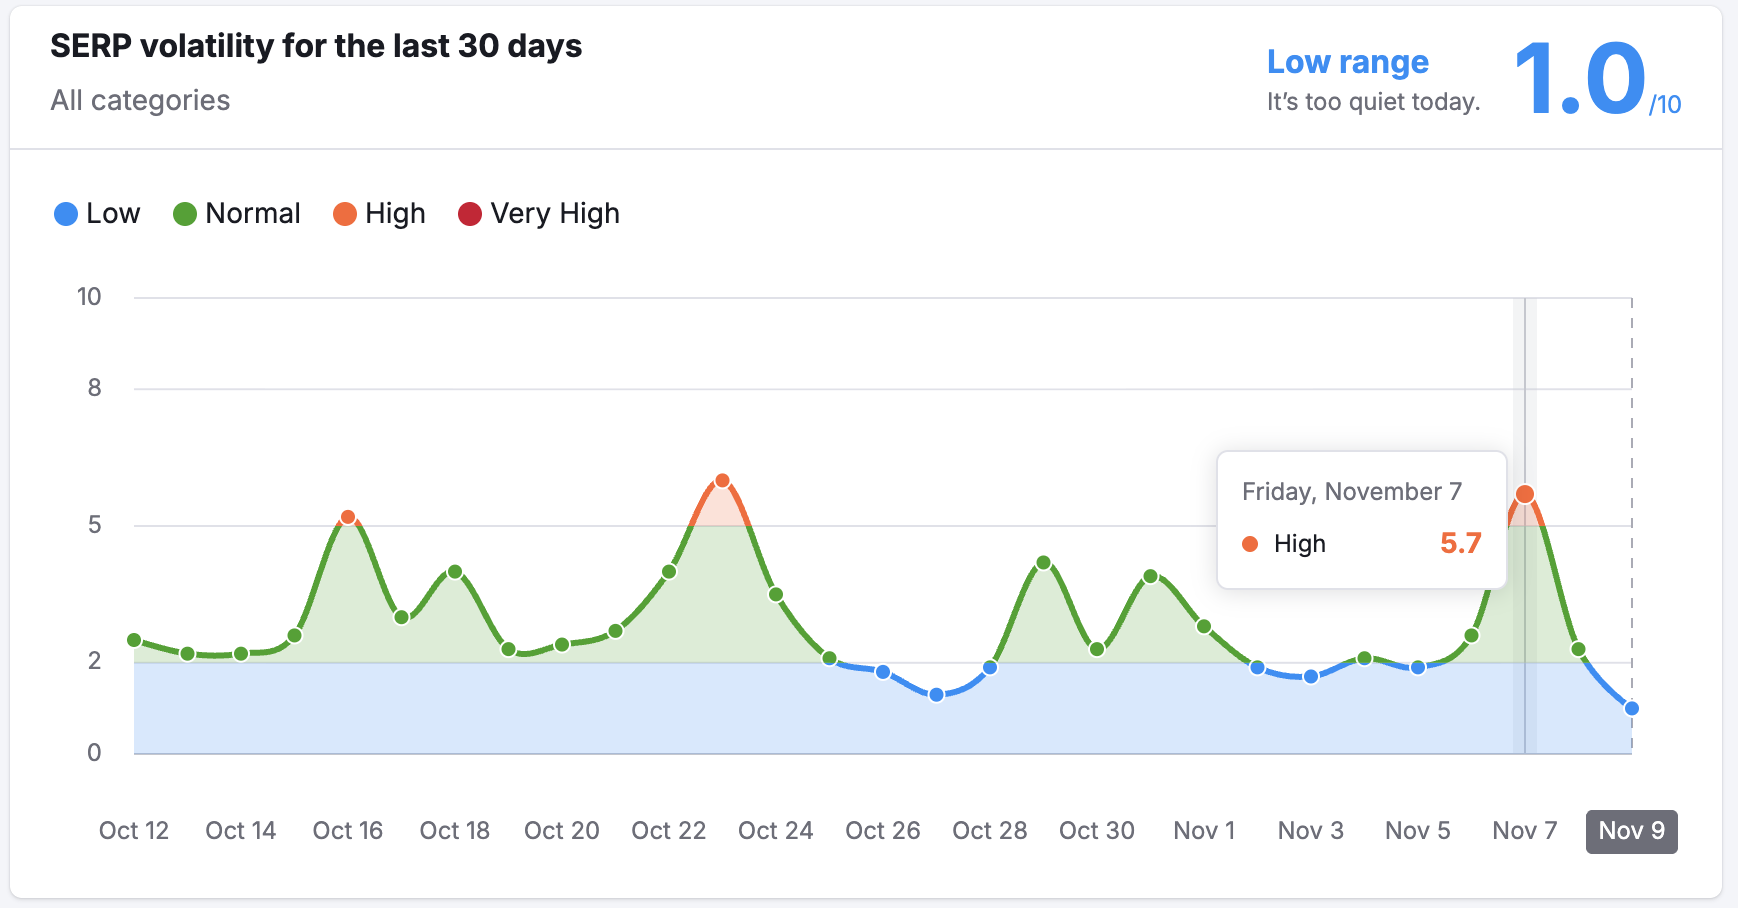The width and height of the screenshot is (1738, 908).
Task: Open the All categories selector
Action: (x=140, y=100)
